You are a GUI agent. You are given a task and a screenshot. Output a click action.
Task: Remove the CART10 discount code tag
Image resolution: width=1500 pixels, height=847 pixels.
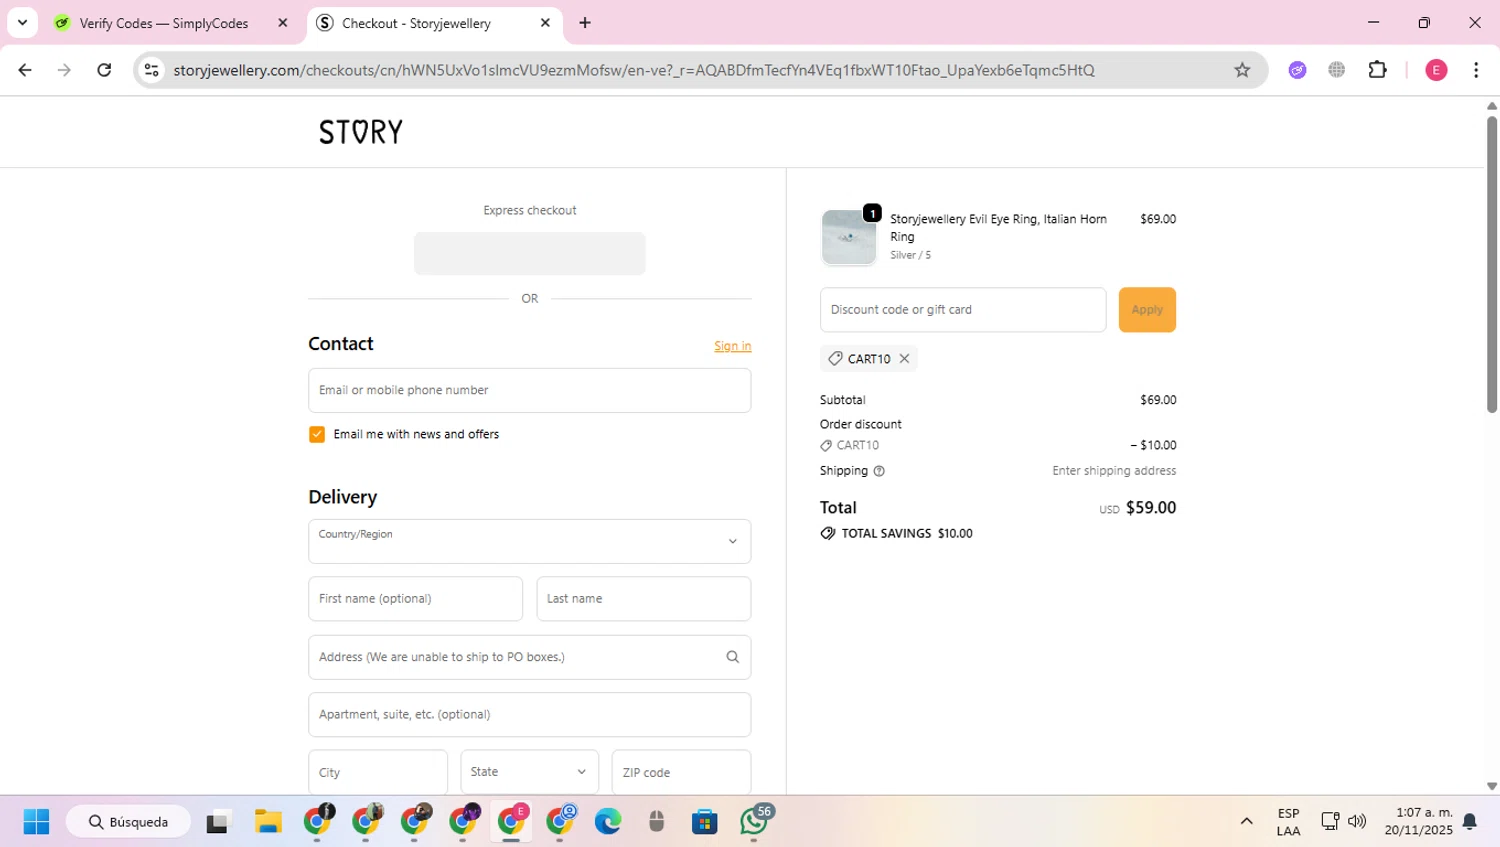(x=904, y=358)
